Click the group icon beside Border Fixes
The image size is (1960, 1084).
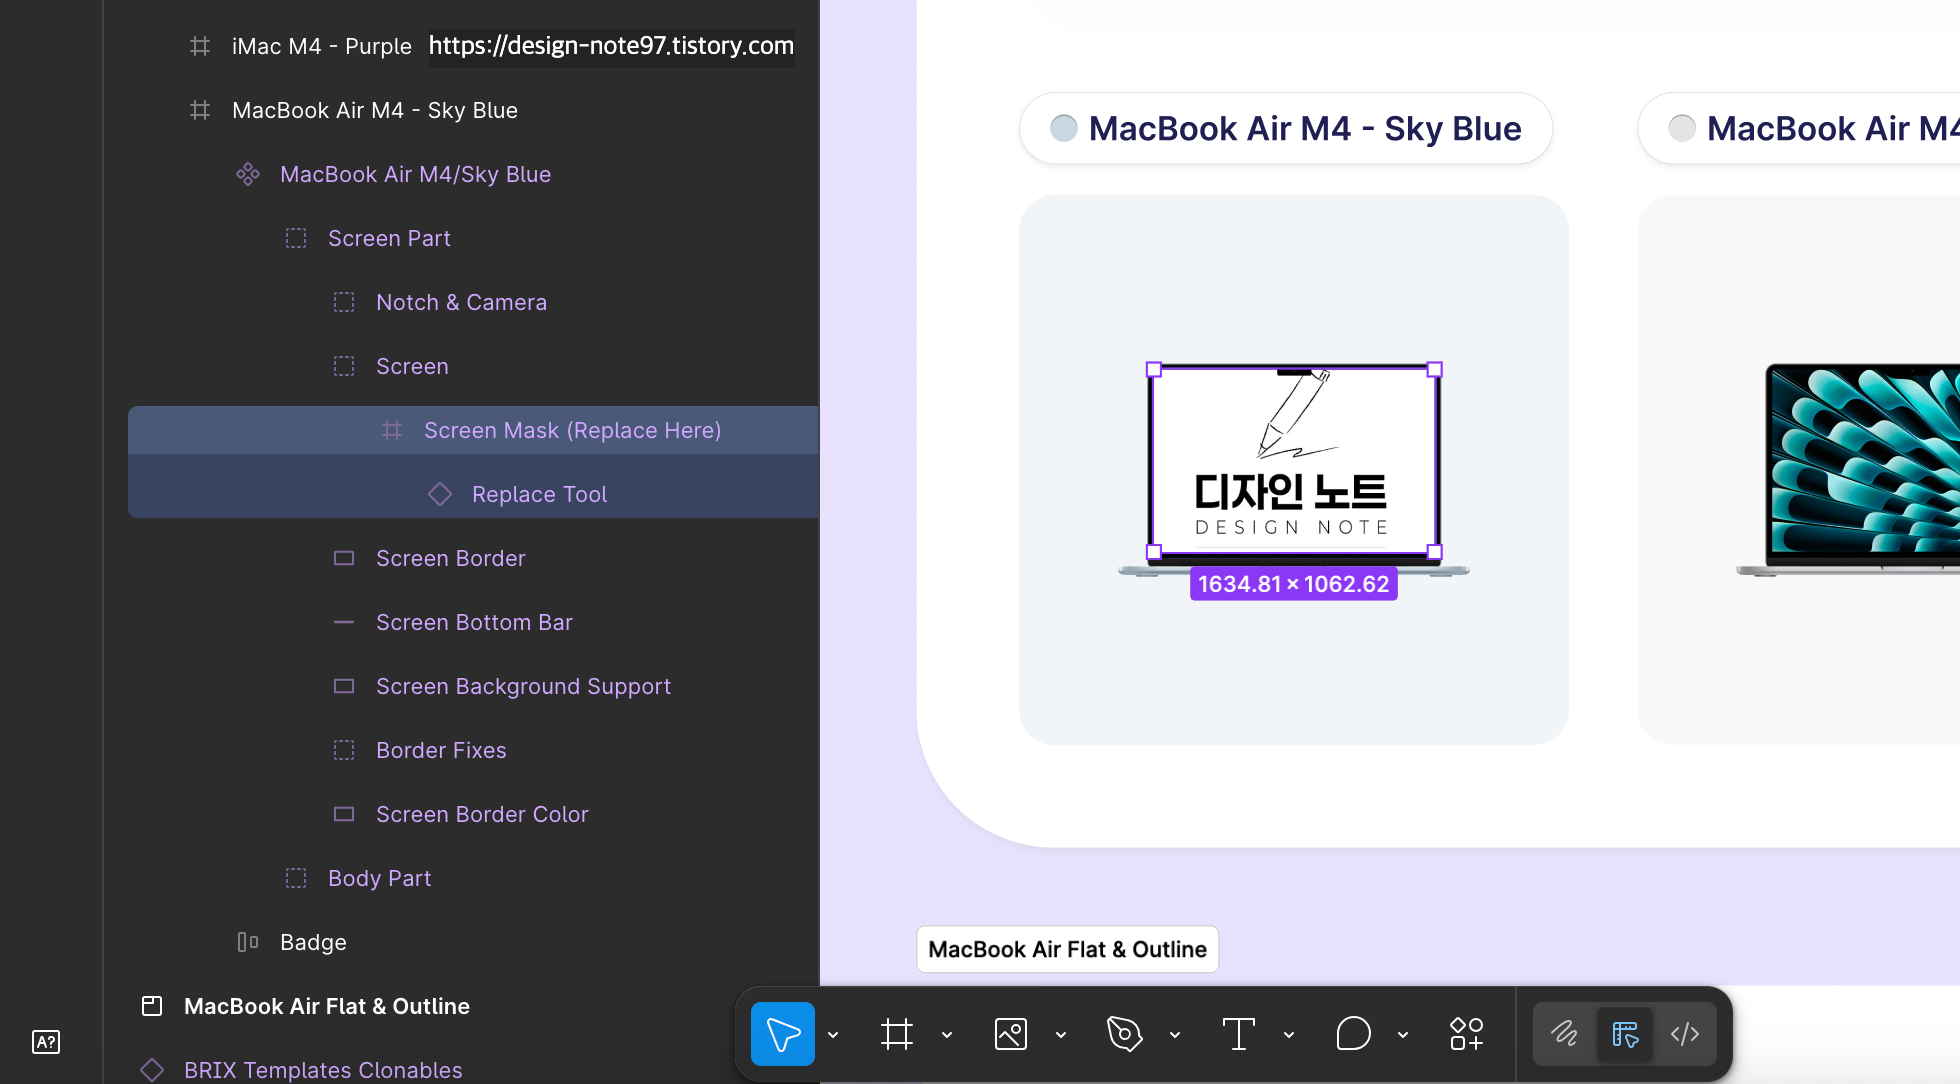click(344, 750)
